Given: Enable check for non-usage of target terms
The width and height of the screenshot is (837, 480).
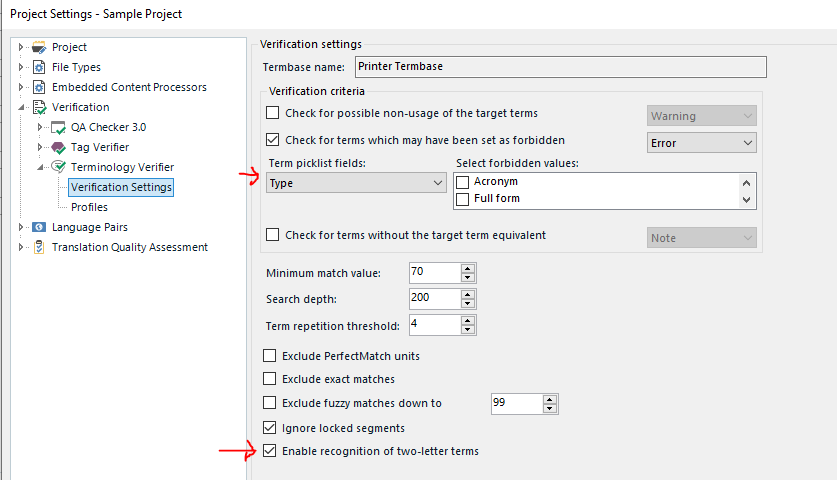Looking at the screenshot, I should pos(273,113).
